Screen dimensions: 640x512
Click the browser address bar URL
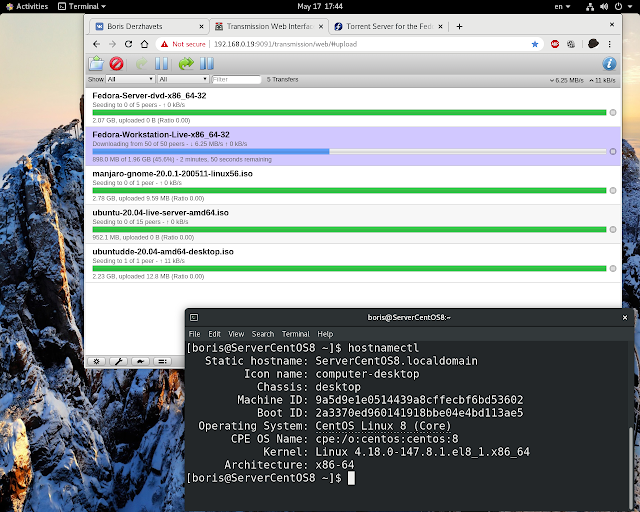coord(285,44)
